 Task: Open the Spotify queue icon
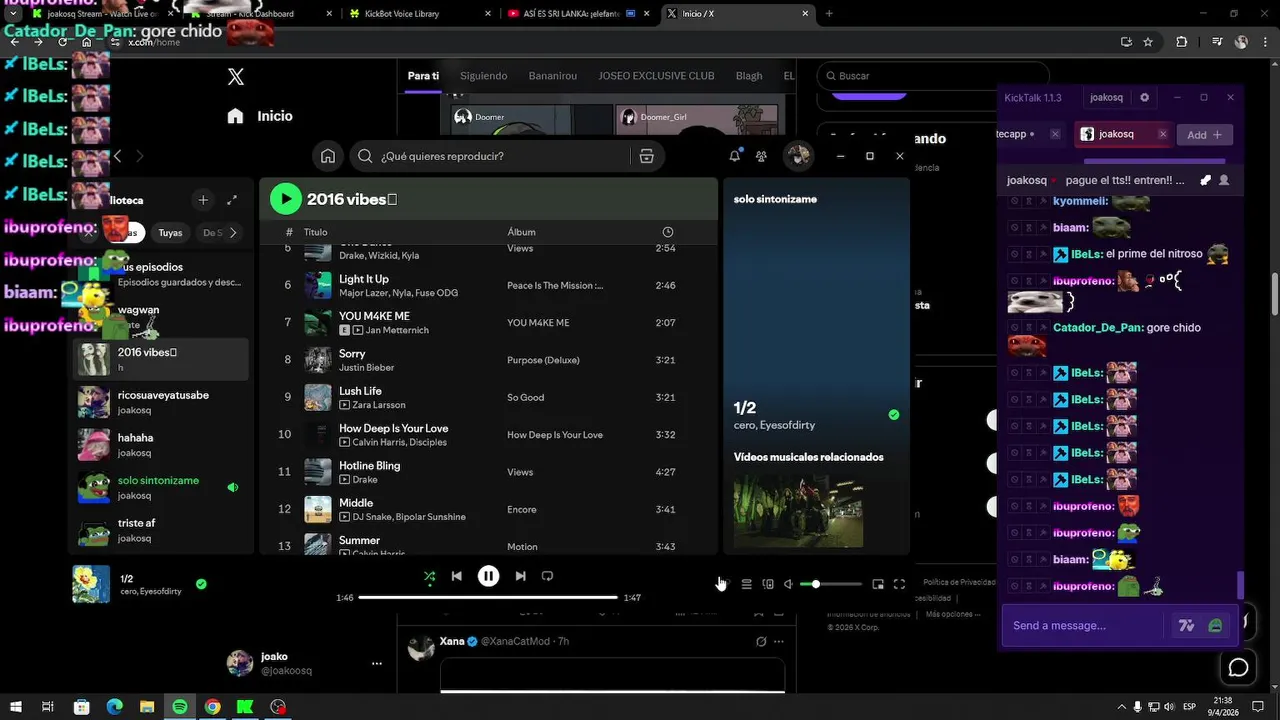[x=746, y=584]
